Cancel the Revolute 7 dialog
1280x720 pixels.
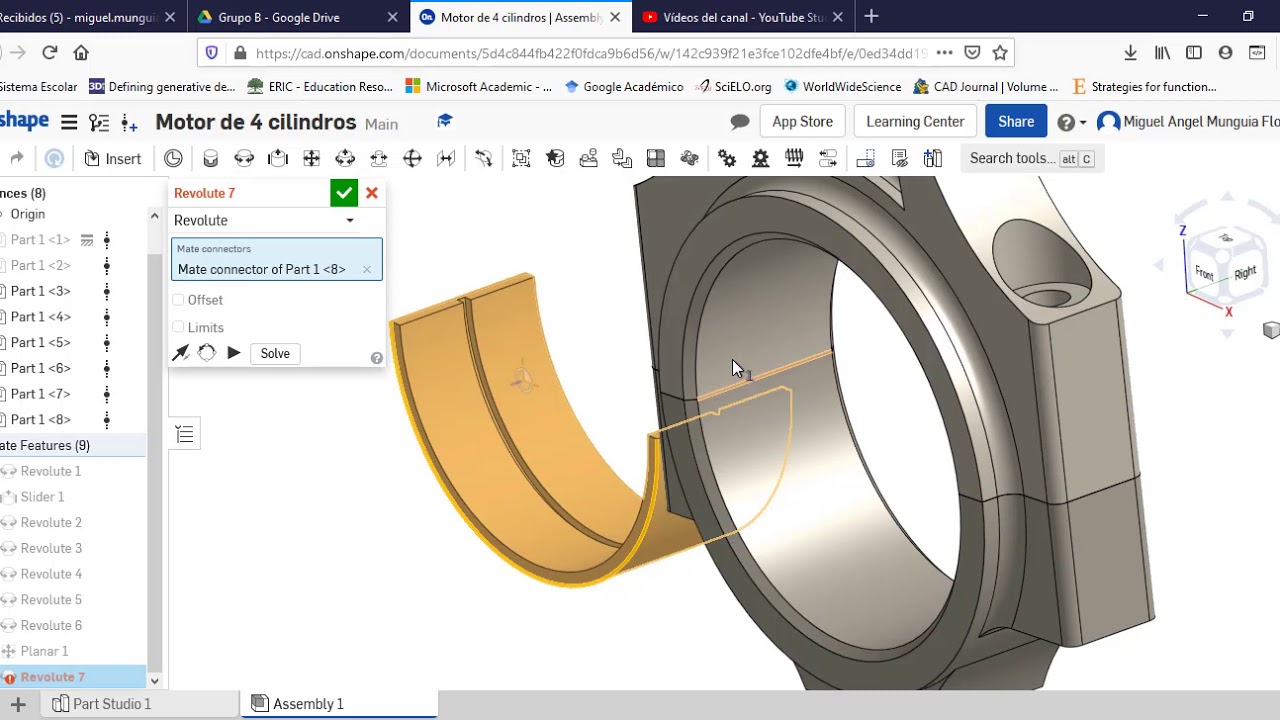click(372, 193)
